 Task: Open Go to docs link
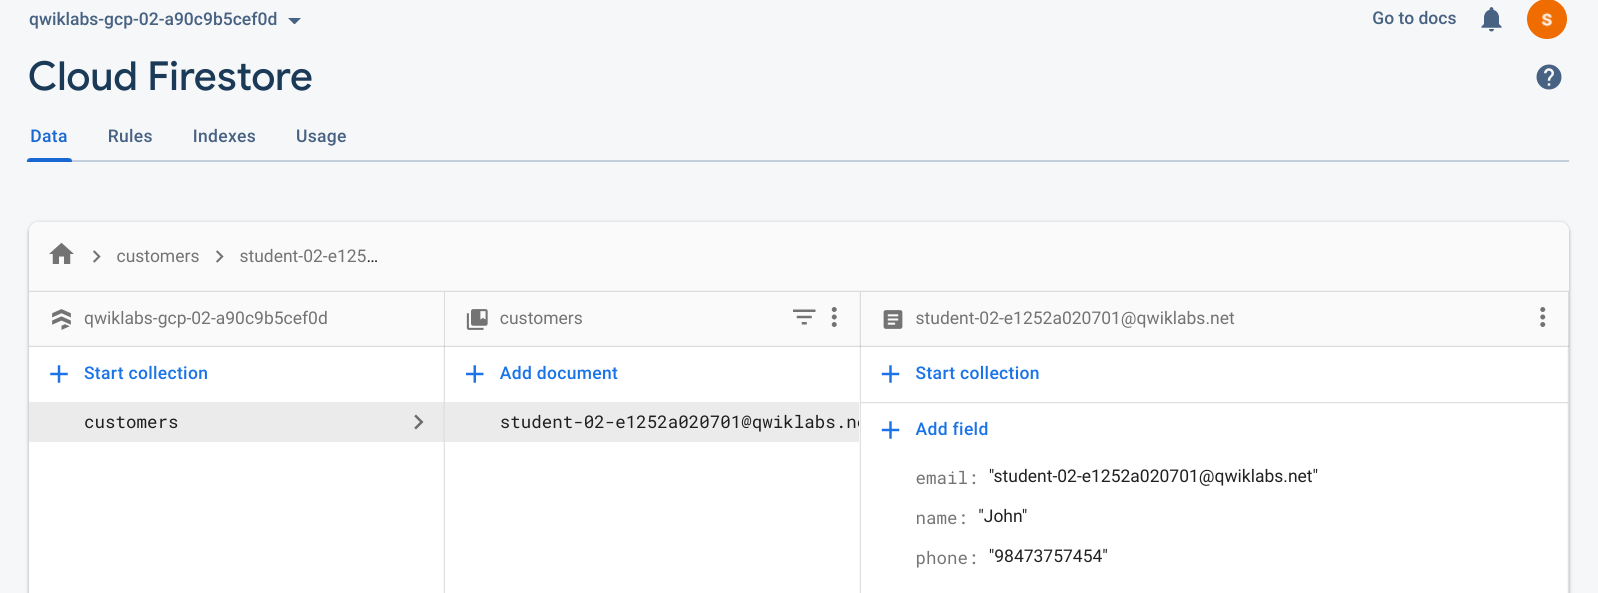(x=1414, y=18)
